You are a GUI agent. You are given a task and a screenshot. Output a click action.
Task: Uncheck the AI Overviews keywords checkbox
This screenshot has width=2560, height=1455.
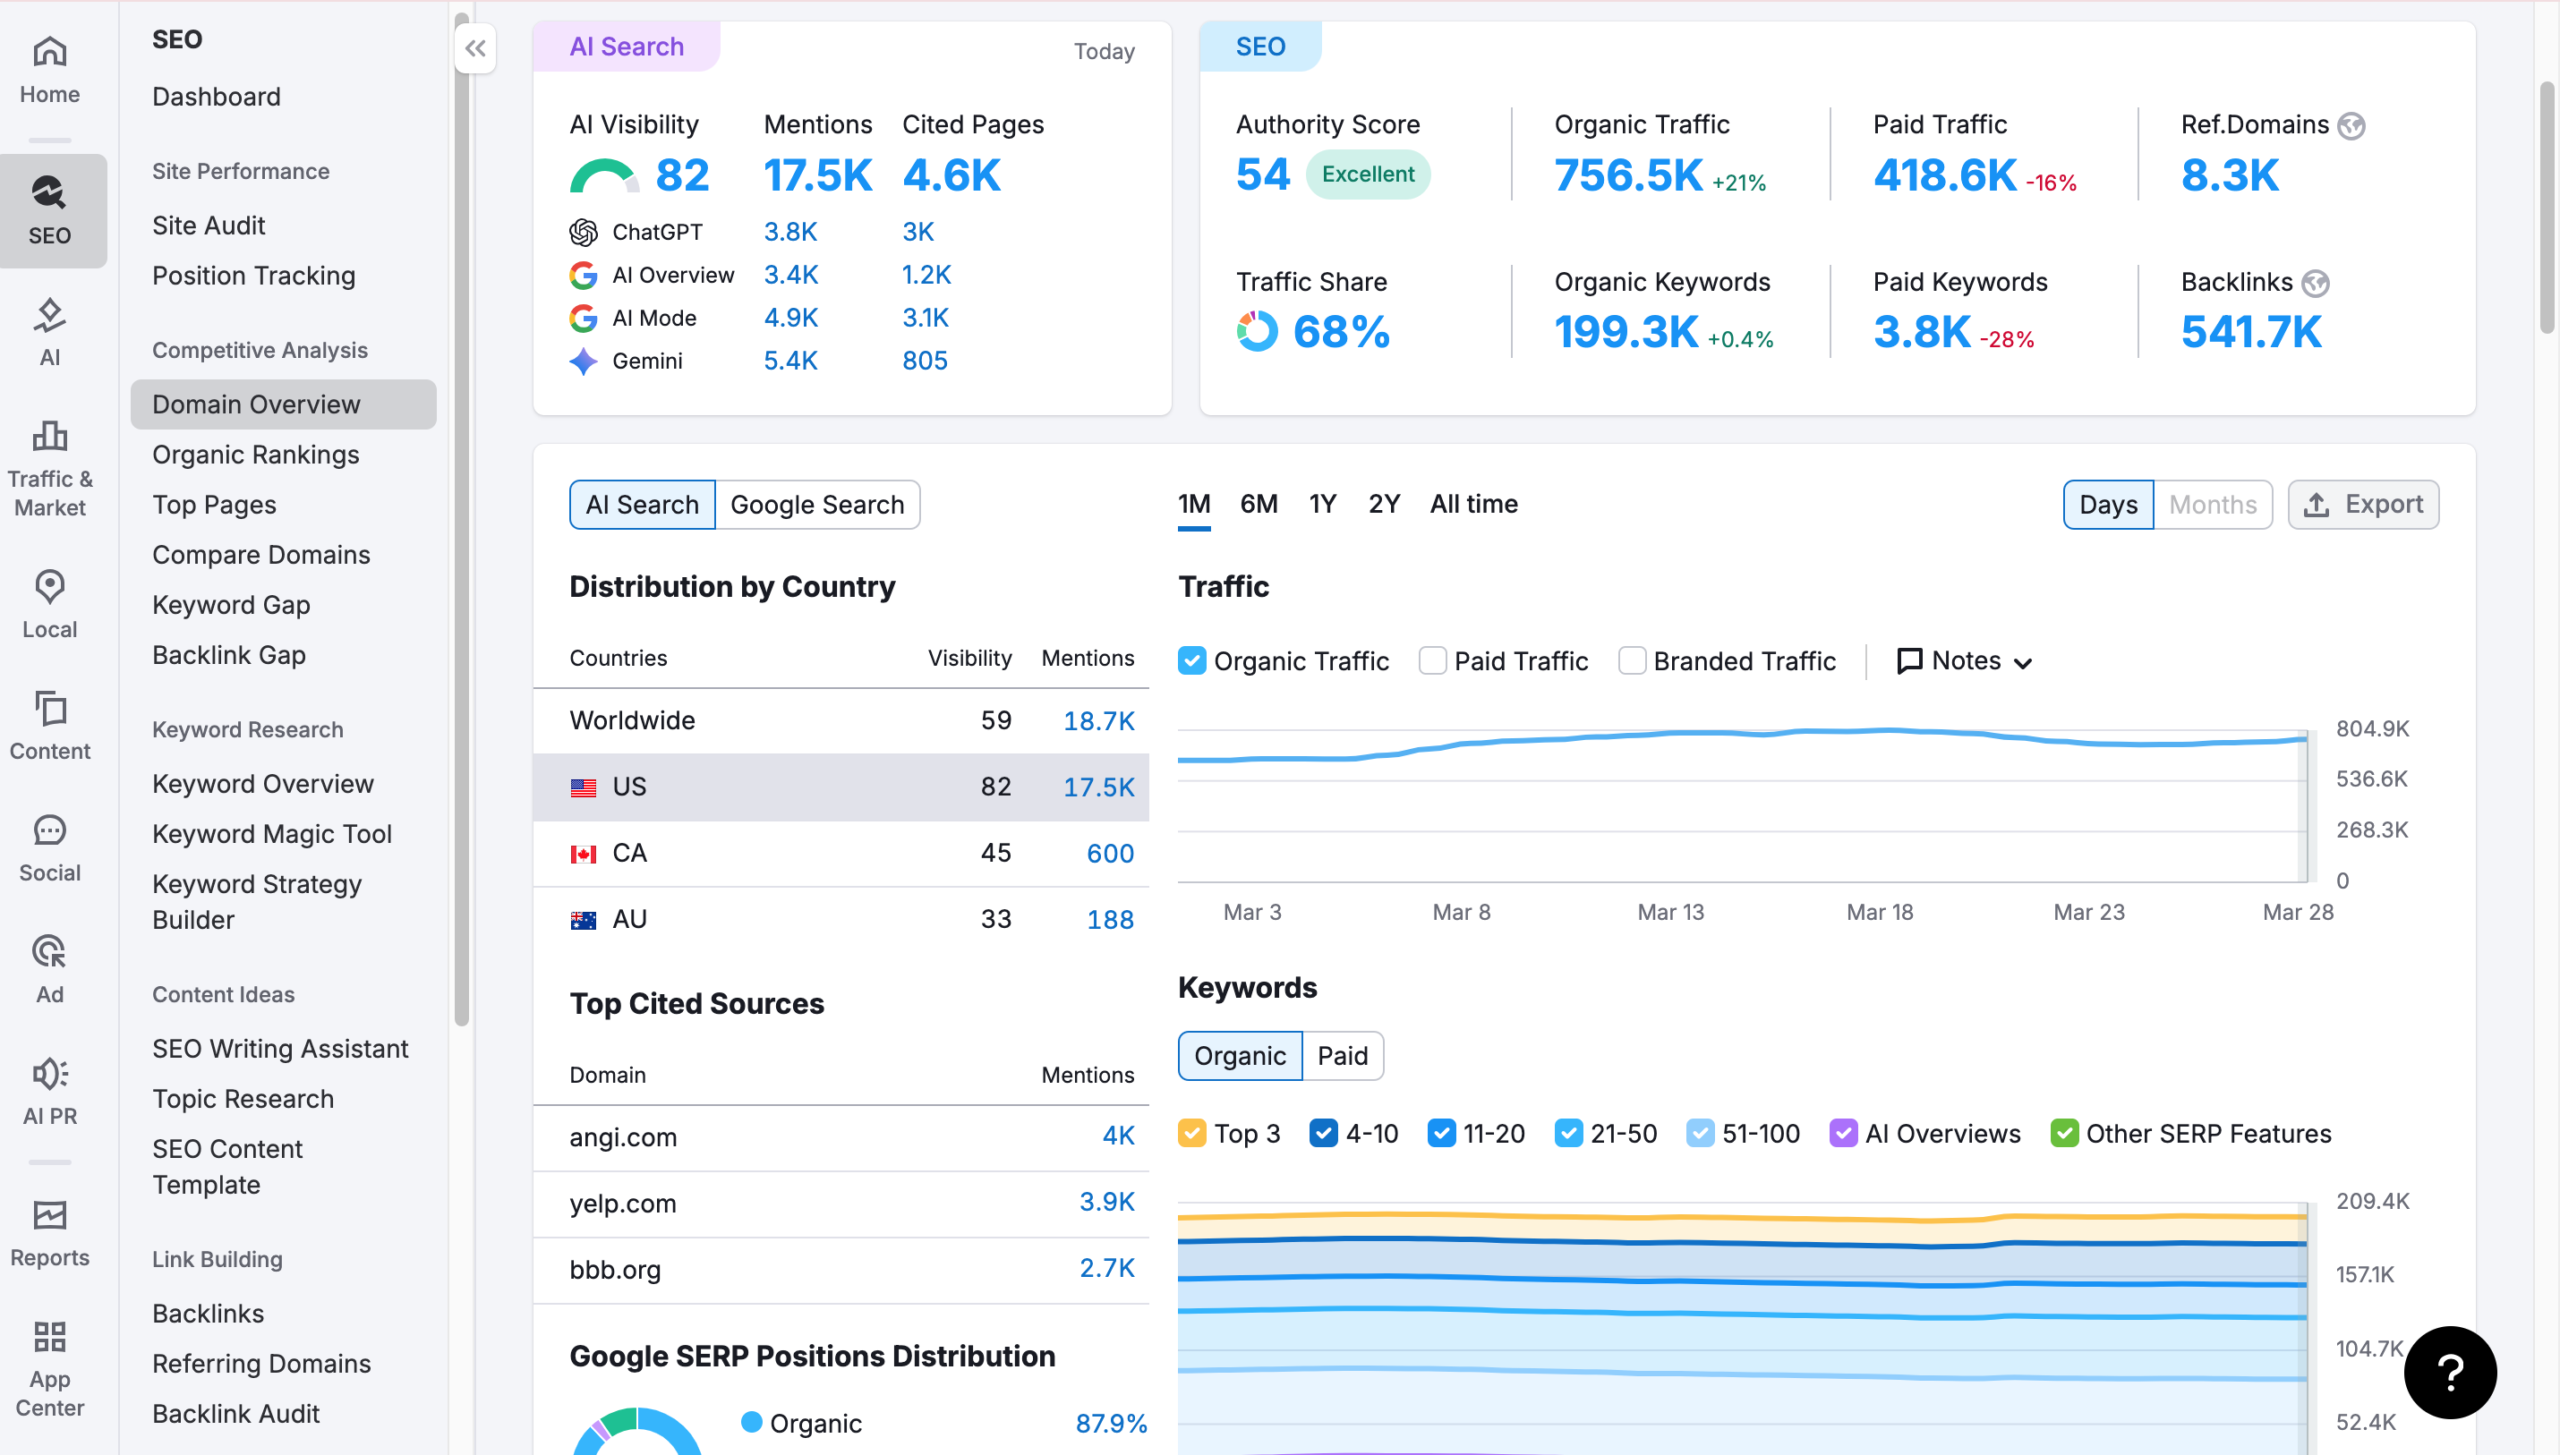coord(1842,1133)
